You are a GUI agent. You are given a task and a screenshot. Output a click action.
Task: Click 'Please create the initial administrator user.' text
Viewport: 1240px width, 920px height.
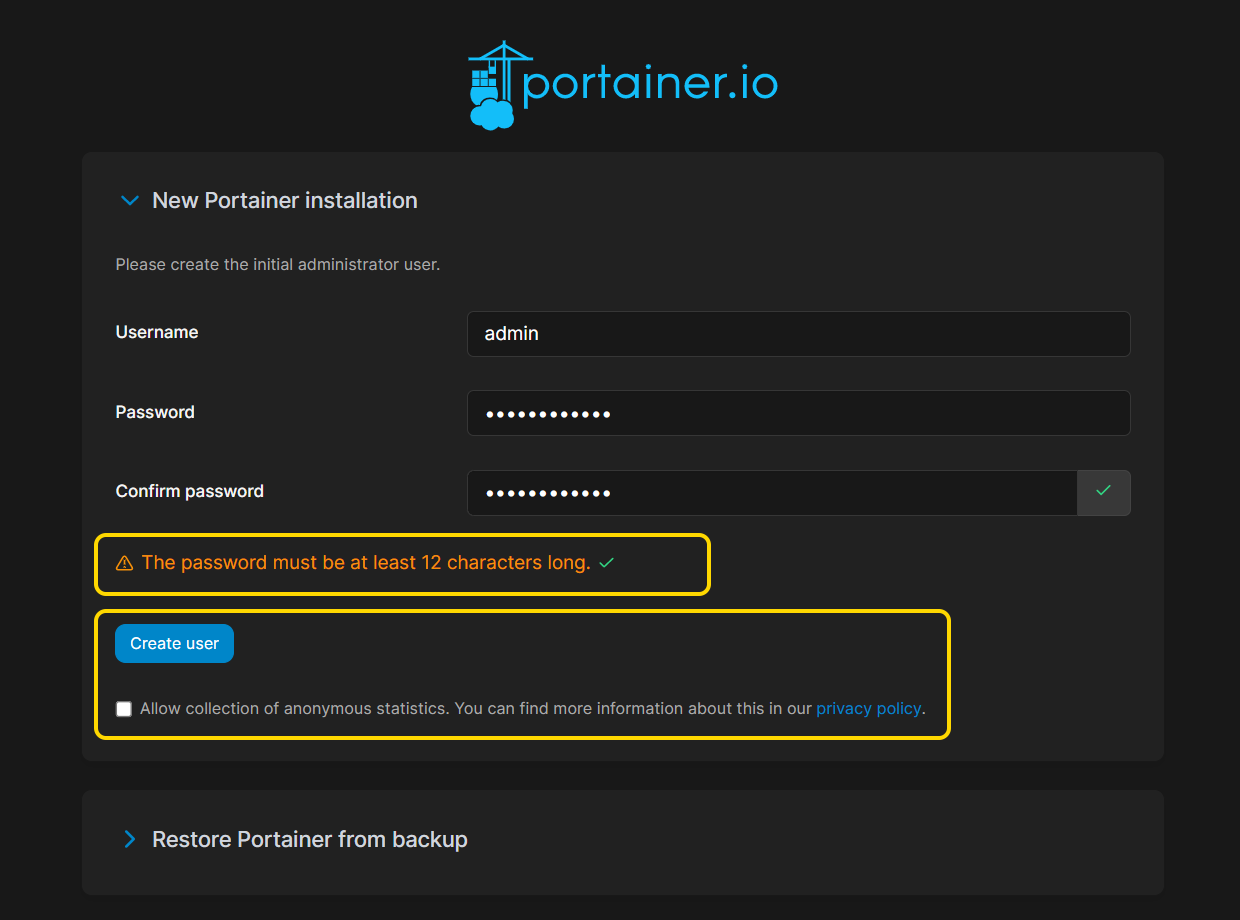click(x=278, y=265)
